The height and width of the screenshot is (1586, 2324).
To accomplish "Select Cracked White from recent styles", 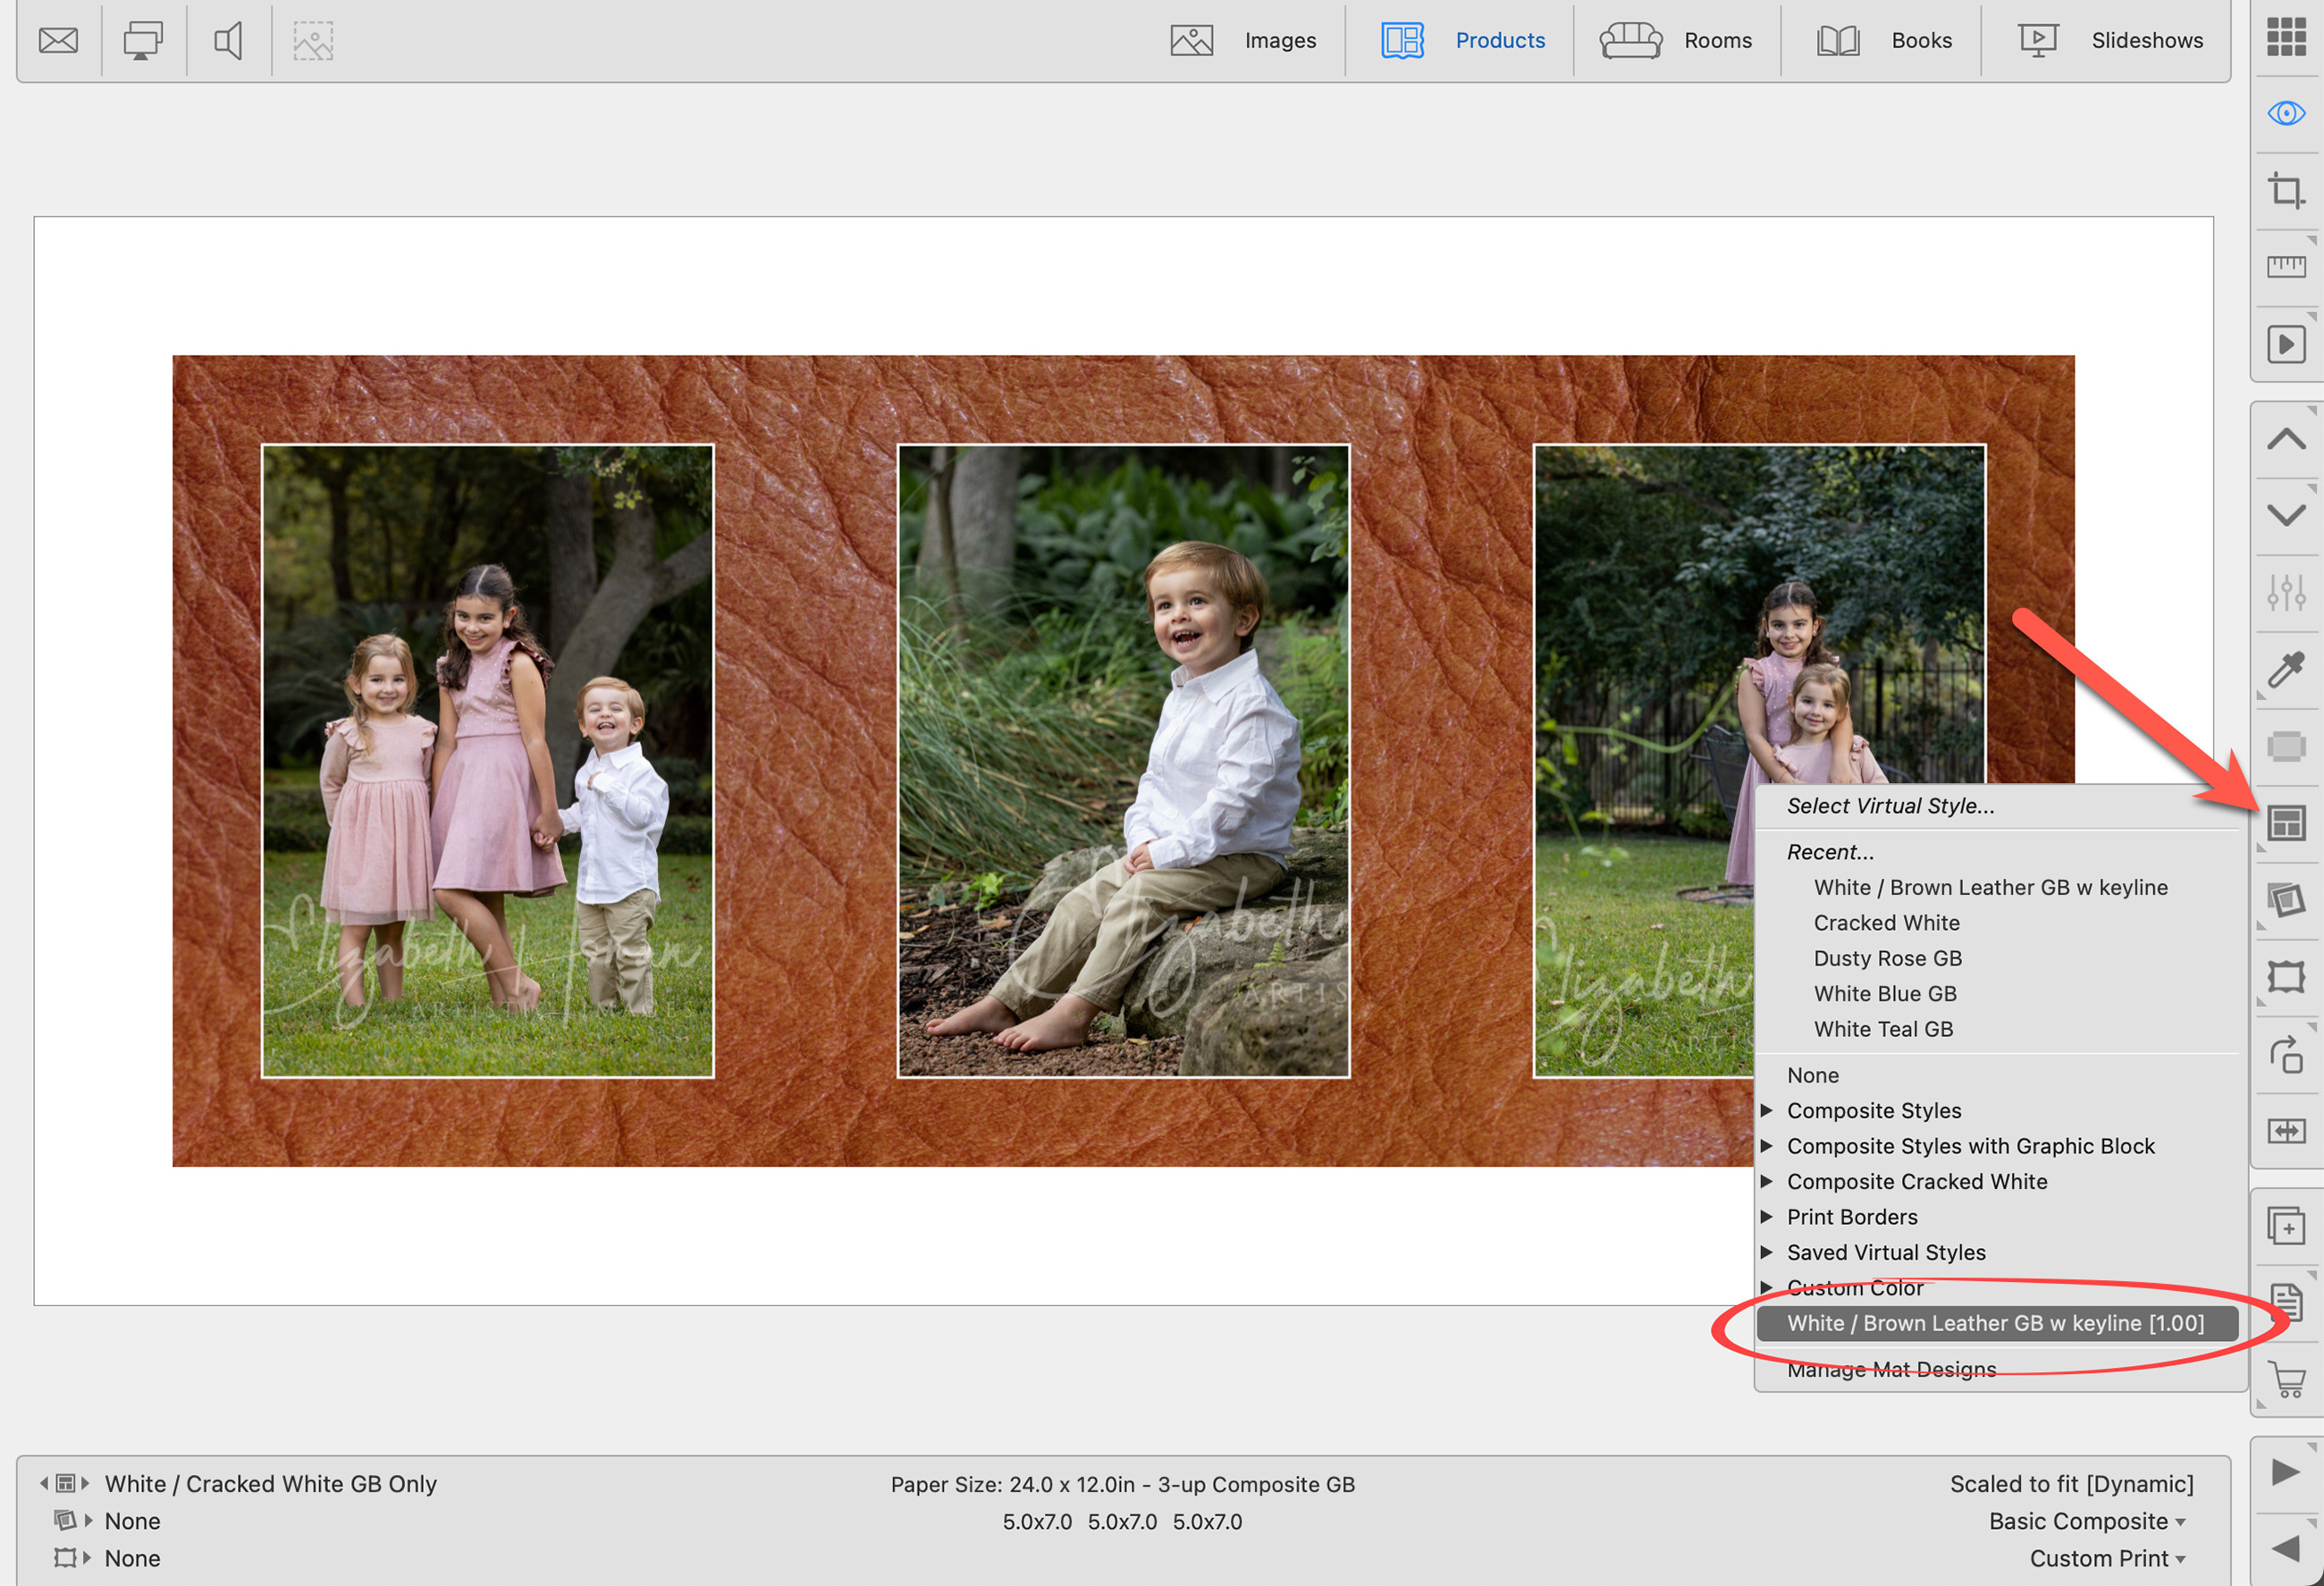I will tap(1886, 922).
